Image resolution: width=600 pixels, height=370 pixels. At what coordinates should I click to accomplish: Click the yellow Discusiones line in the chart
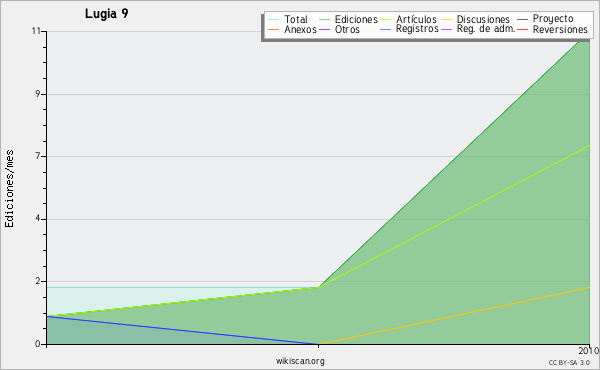pos(454,316)
